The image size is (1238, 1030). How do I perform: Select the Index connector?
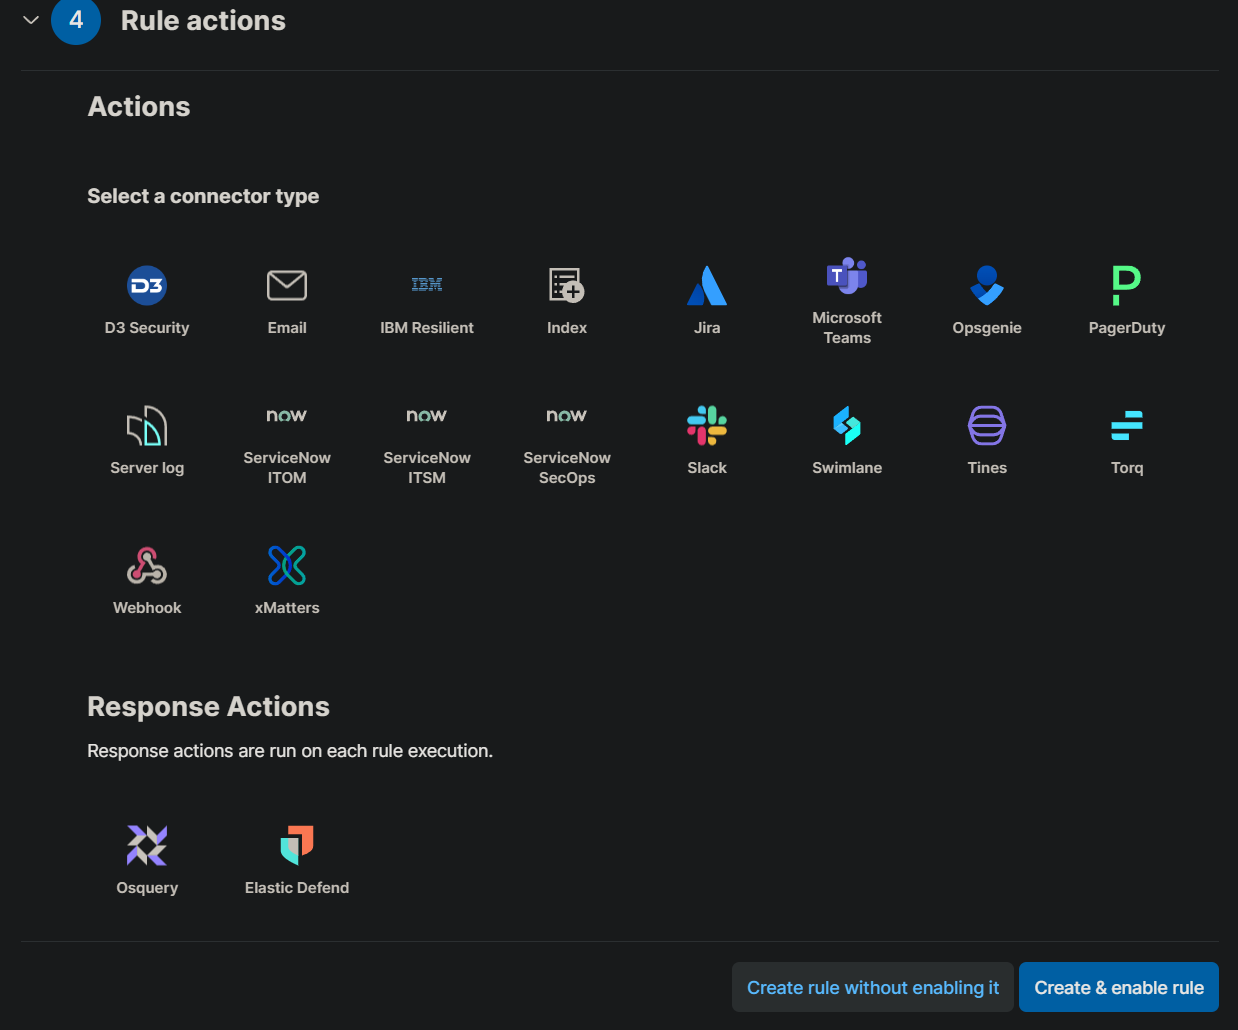567,300
